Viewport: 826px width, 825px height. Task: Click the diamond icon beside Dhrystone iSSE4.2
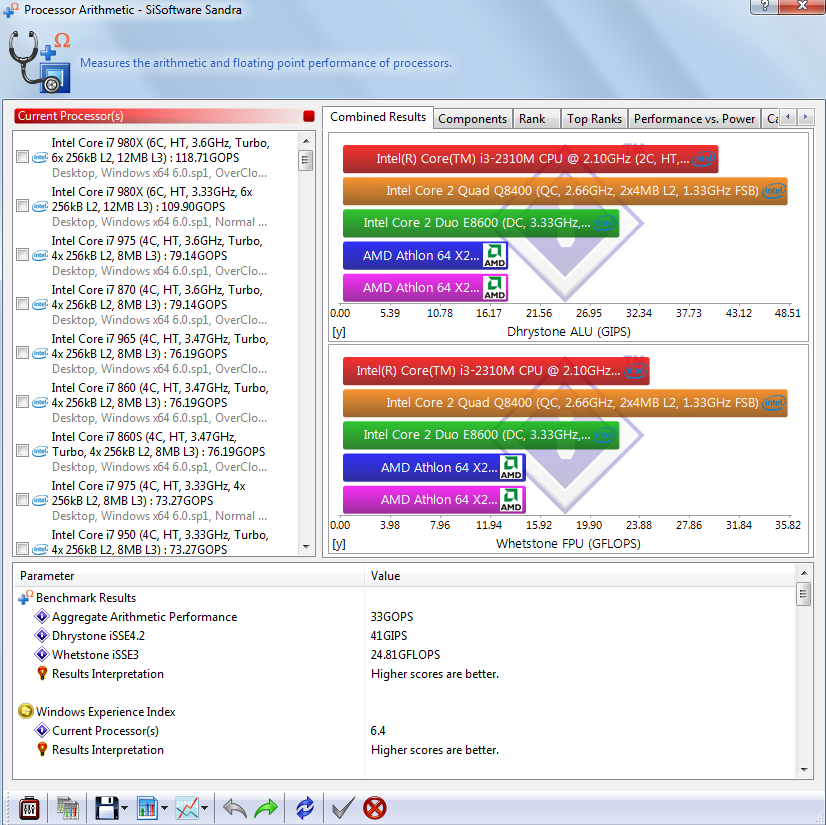pos(42,635)
